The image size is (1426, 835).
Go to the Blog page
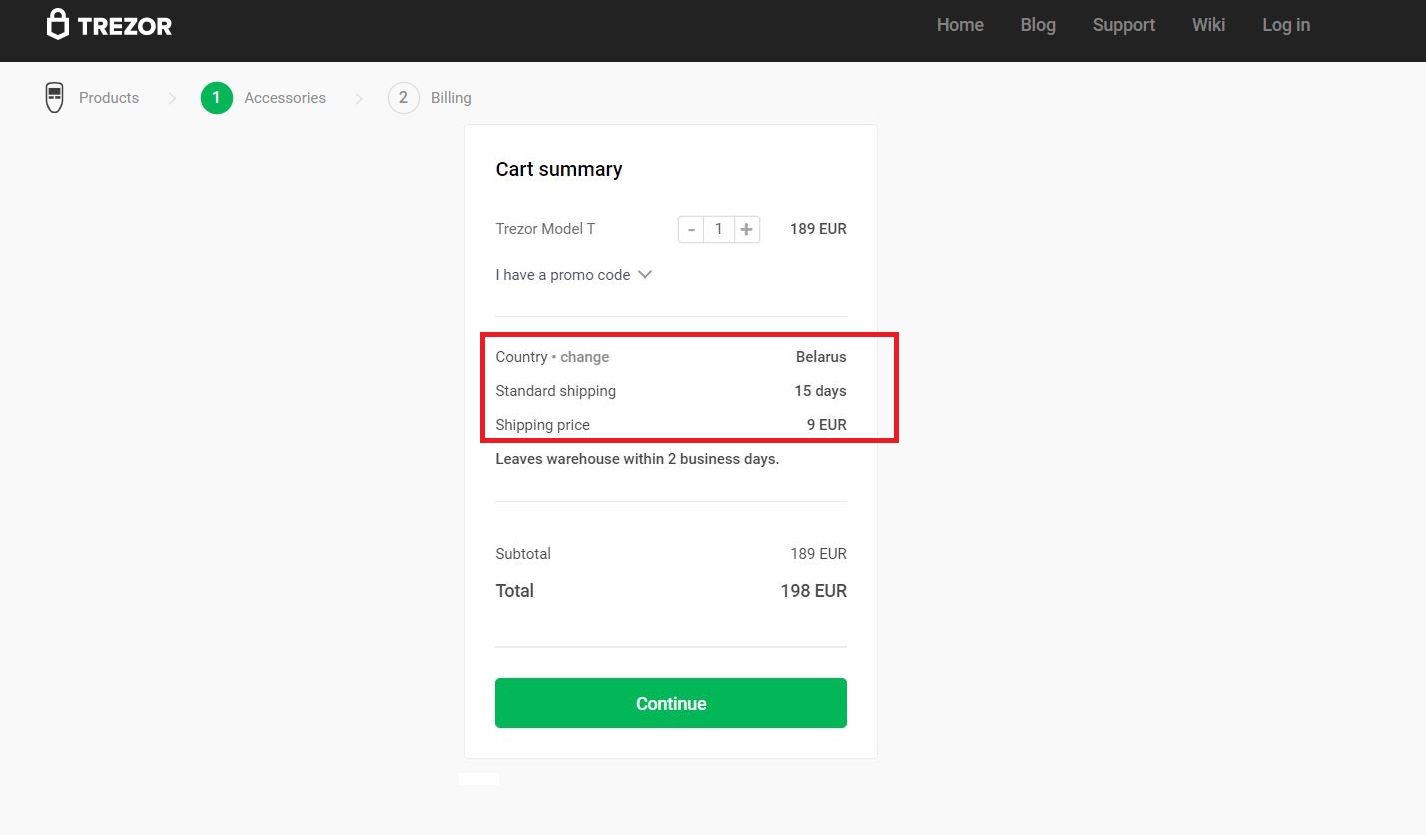tap(1038, 25)
